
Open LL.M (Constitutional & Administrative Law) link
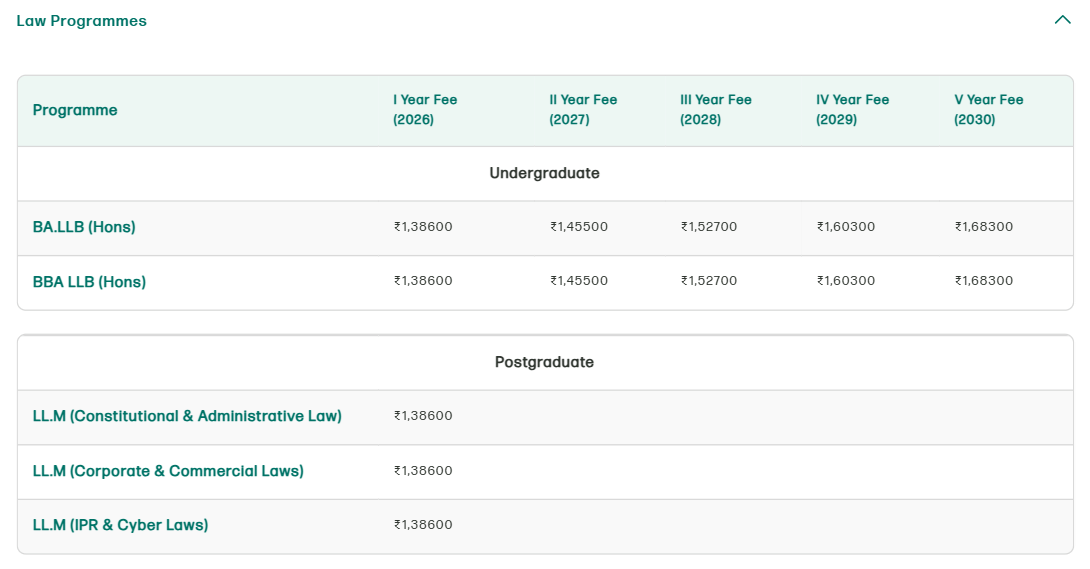(x=187, y=416)
